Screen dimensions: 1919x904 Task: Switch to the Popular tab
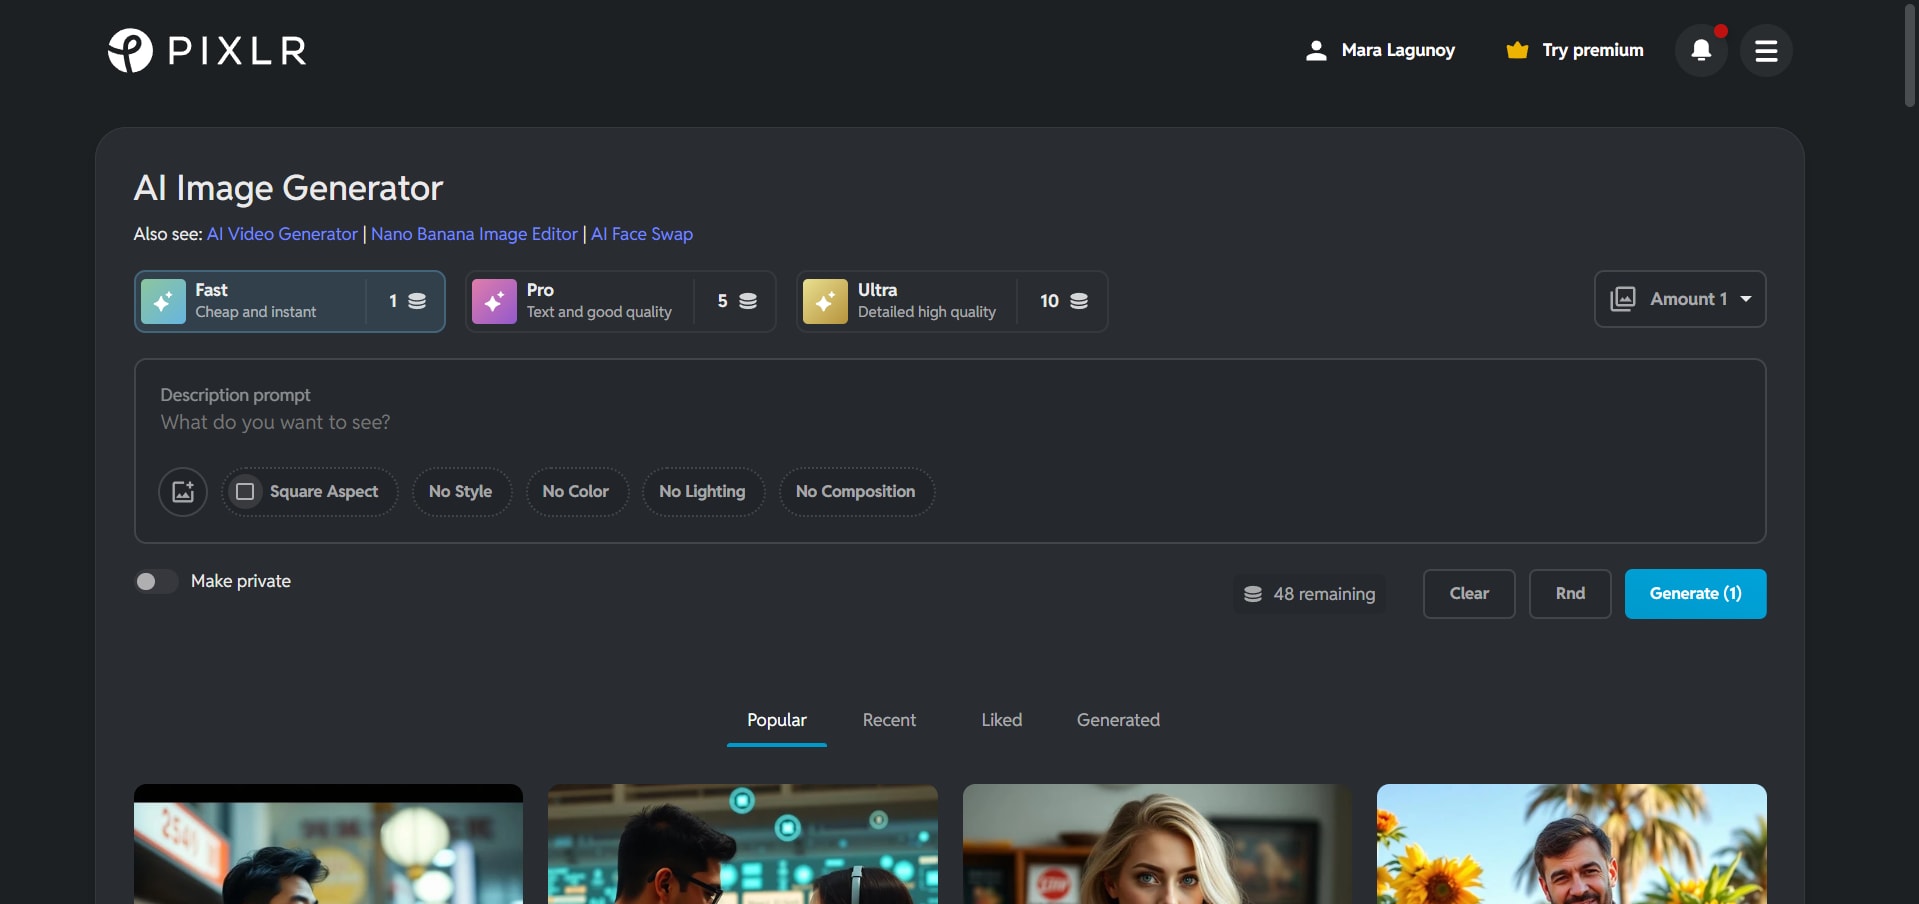777,720
